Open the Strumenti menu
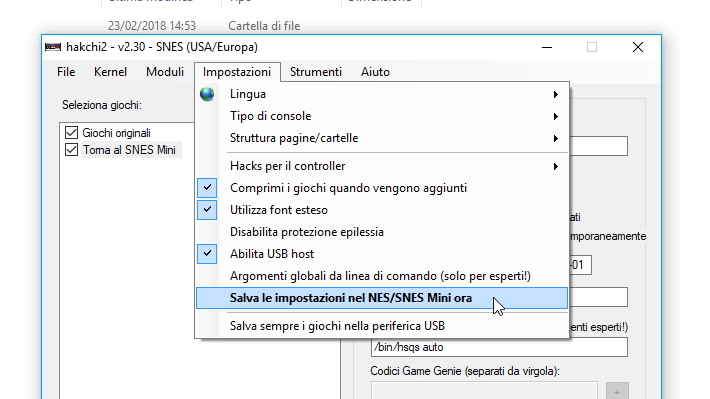The image size is (710, 399). tap(316, 72)
